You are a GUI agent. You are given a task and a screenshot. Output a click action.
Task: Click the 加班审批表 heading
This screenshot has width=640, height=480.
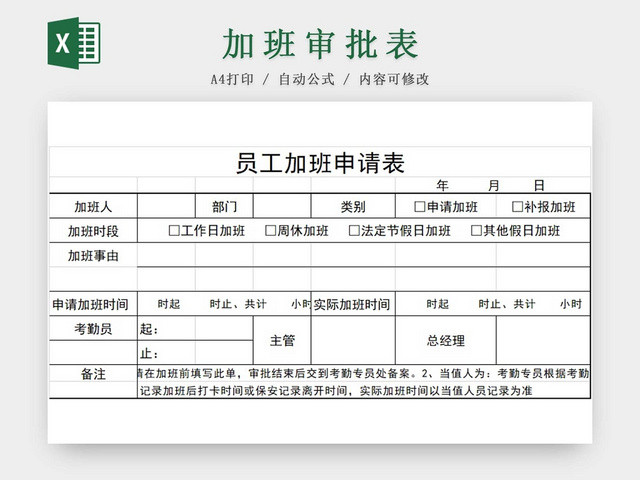(320, 44)
